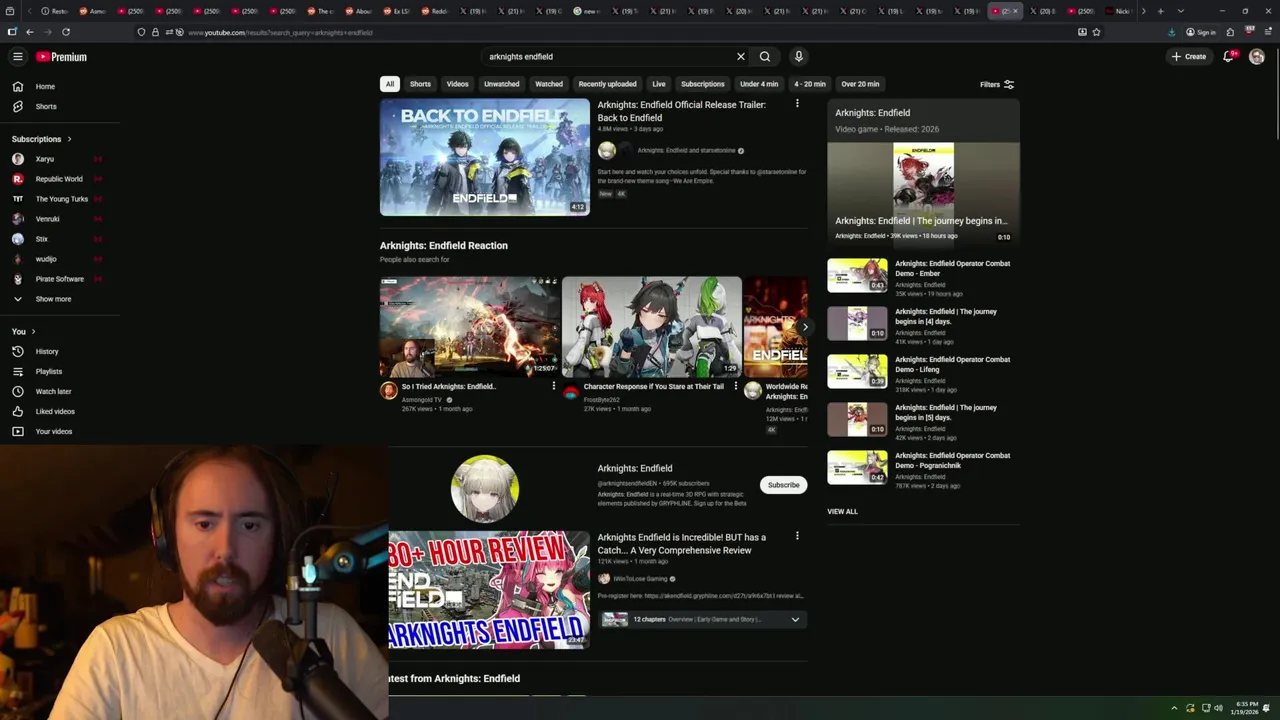
Task: Select the All filter chip
Action: tap(390, 84)
